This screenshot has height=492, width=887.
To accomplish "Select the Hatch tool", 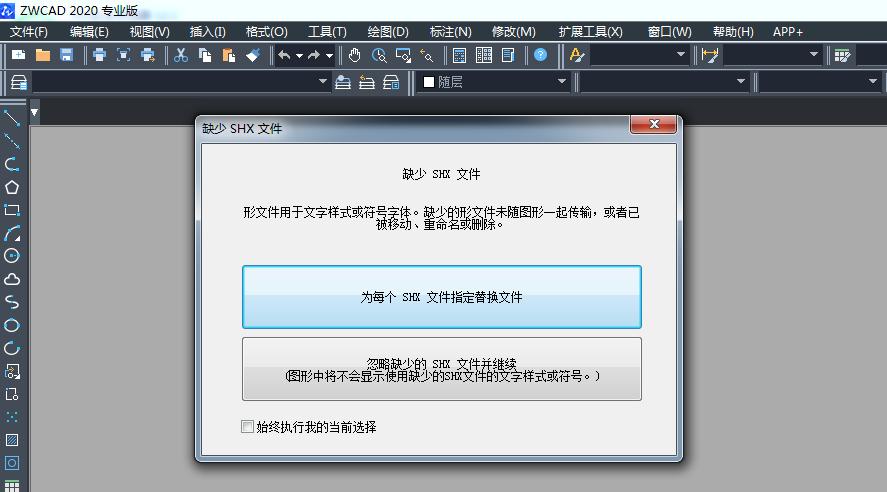I will pos(12,440).
